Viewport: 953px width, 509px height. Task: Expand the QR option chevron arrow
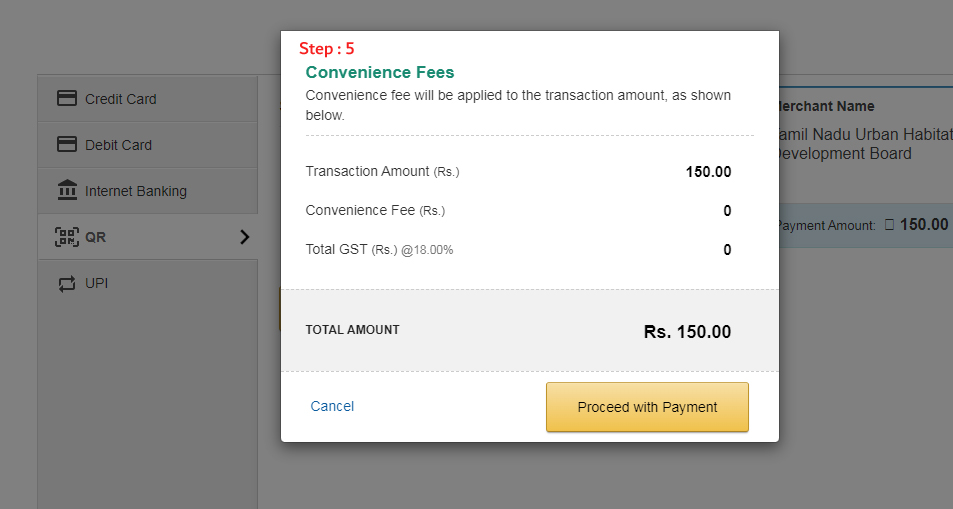pos(245,237)
